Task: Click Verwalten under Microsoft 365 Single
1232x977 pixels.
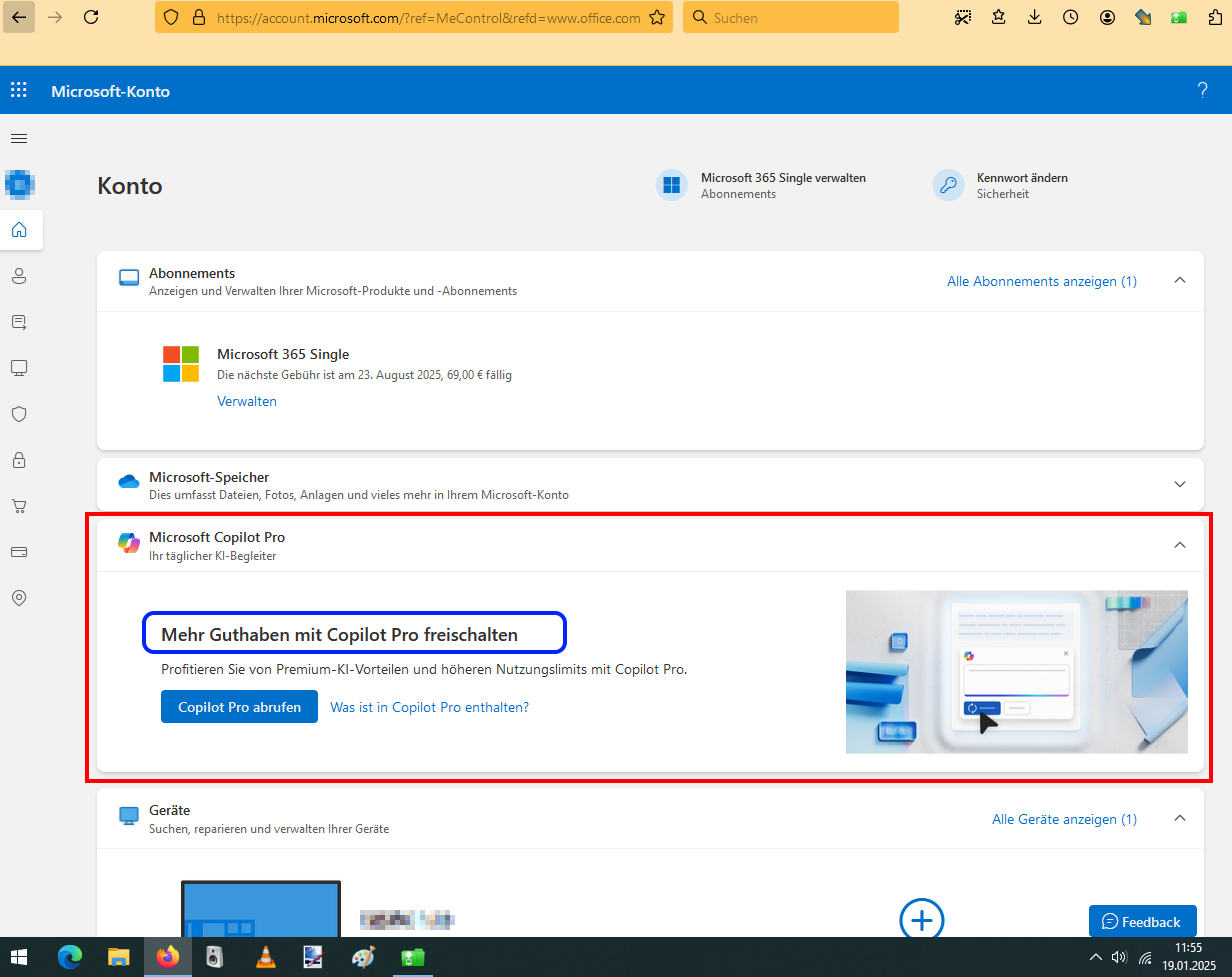Action: 246,401
